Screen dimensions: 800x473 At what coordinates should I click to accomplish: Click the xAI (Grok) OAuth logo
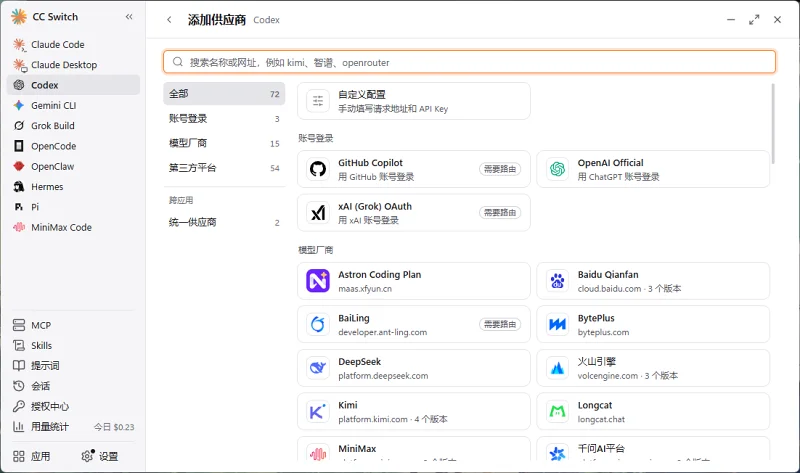pyautogui.click(x=318, y=212)
